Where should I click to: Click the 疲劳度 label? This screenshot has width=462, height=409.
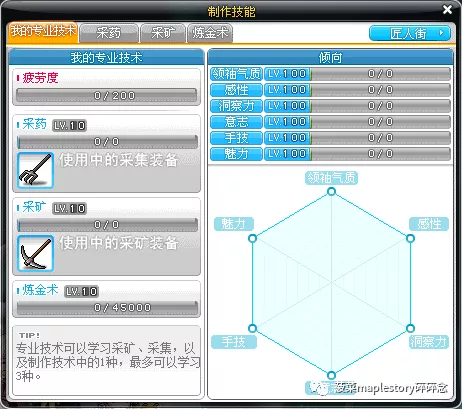point(40,78)
